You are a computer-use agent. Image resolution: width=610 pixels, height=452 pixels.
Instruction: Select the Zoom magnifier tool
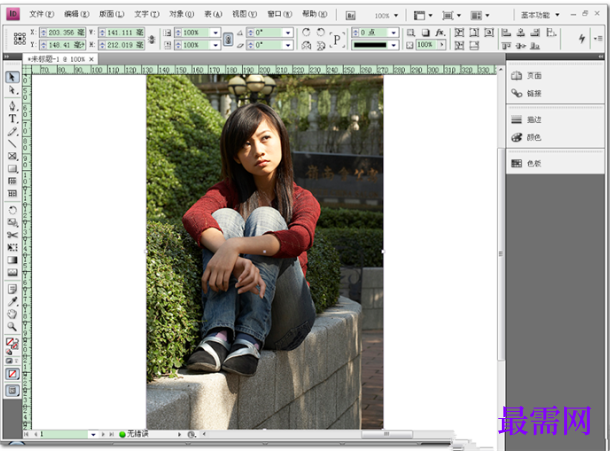coord(12,326)
